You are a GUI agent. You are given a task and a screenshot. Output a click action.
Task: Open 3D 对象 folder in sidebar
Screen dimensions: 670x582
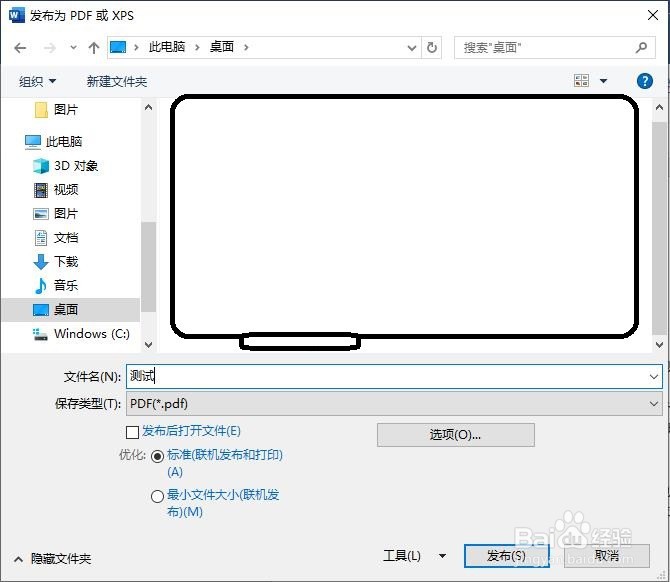click(x=76, y=166)
